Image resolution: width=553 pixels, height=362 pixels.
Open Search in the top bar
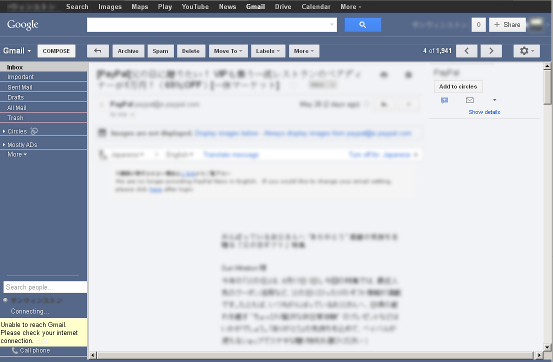click(77, 7)
